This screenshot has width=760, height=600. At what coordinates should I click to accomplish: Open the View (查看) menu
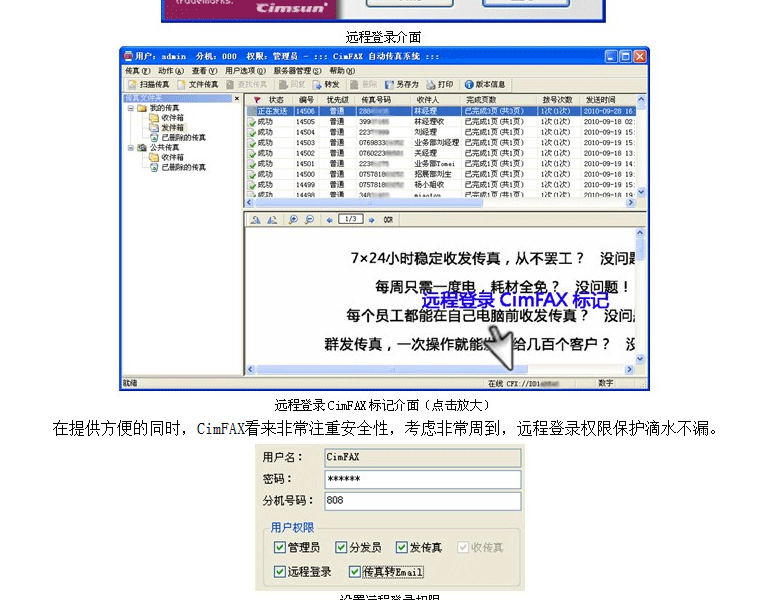pyautogui.click(x=204, y=71)
